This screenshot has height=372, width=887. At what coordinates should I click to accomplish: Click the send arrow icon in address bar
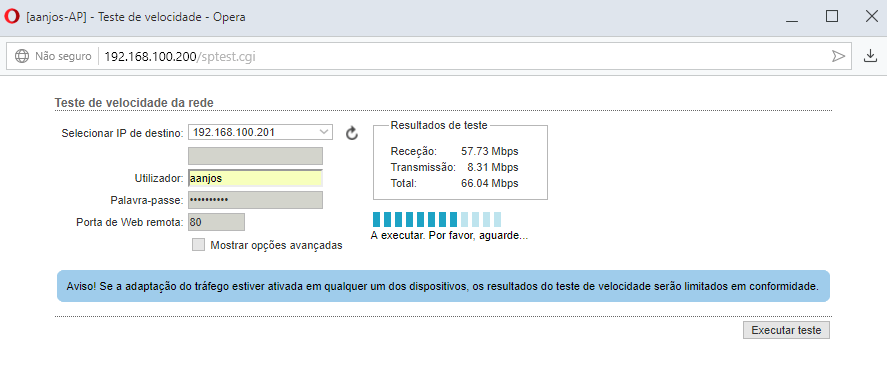pos(838,56)
